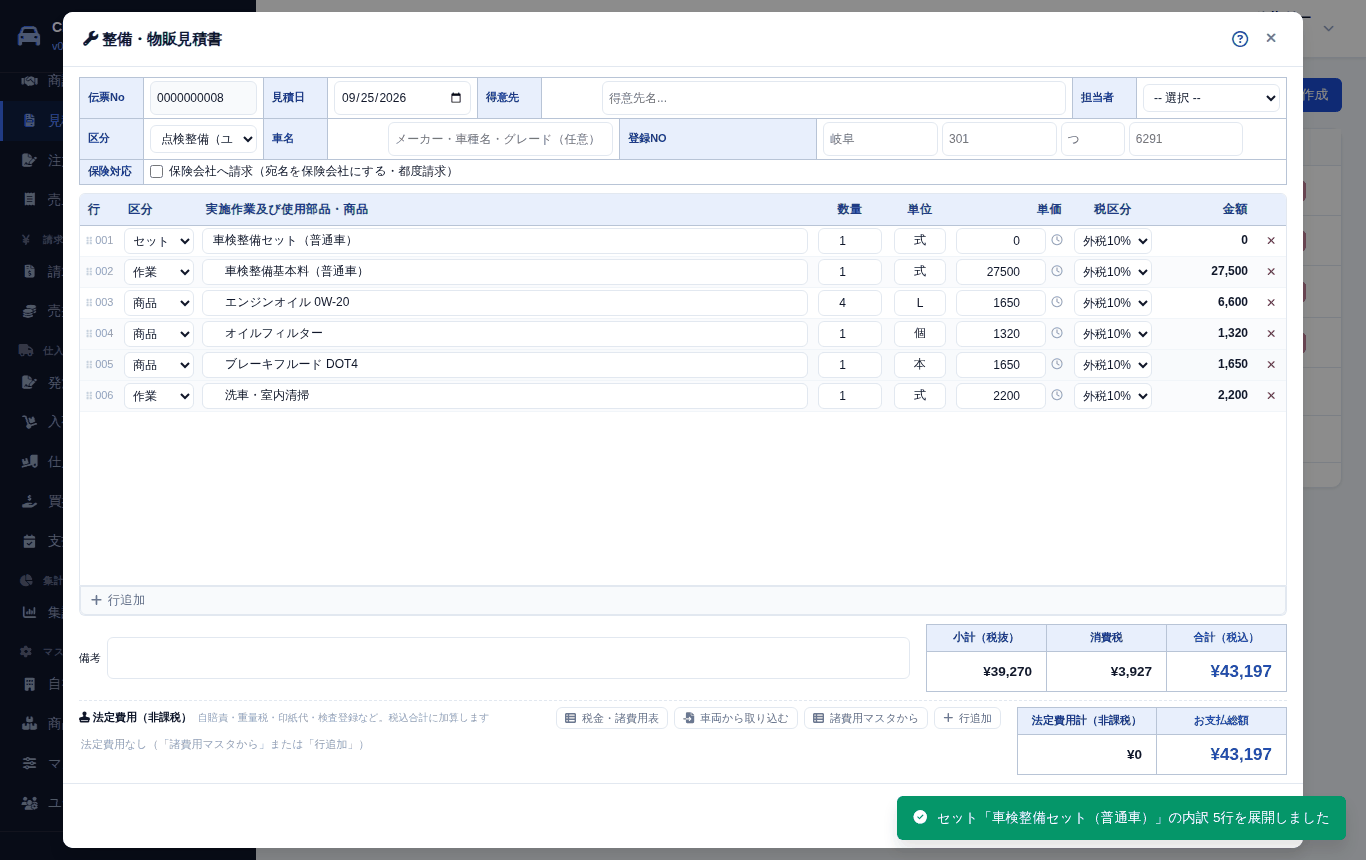Click the メーカー・車種名・グレード input

click(x=500, y=139)
